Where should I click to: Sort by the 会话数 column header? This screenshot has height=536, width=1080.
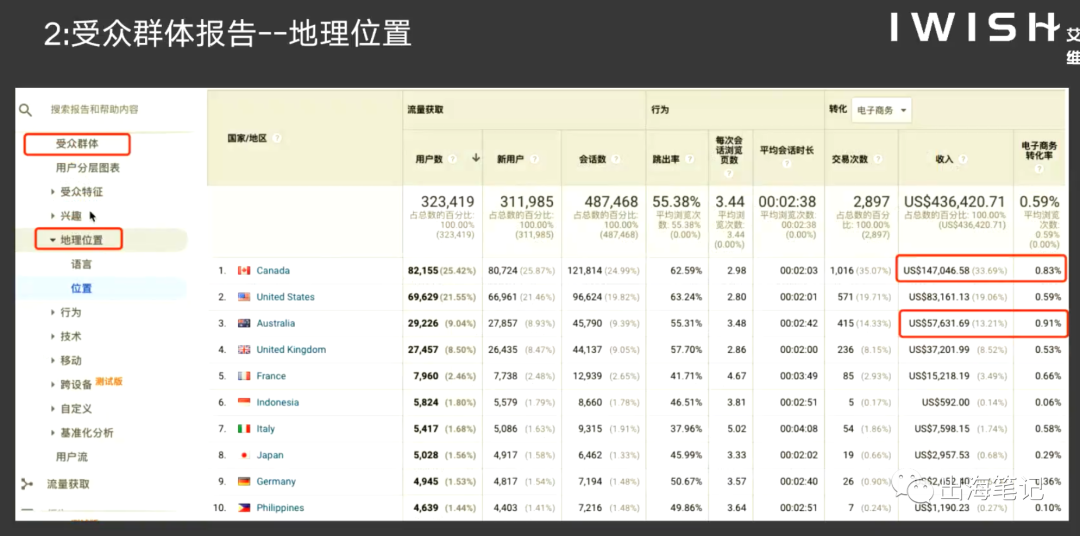pyautogui.click(x=592, y=159)
